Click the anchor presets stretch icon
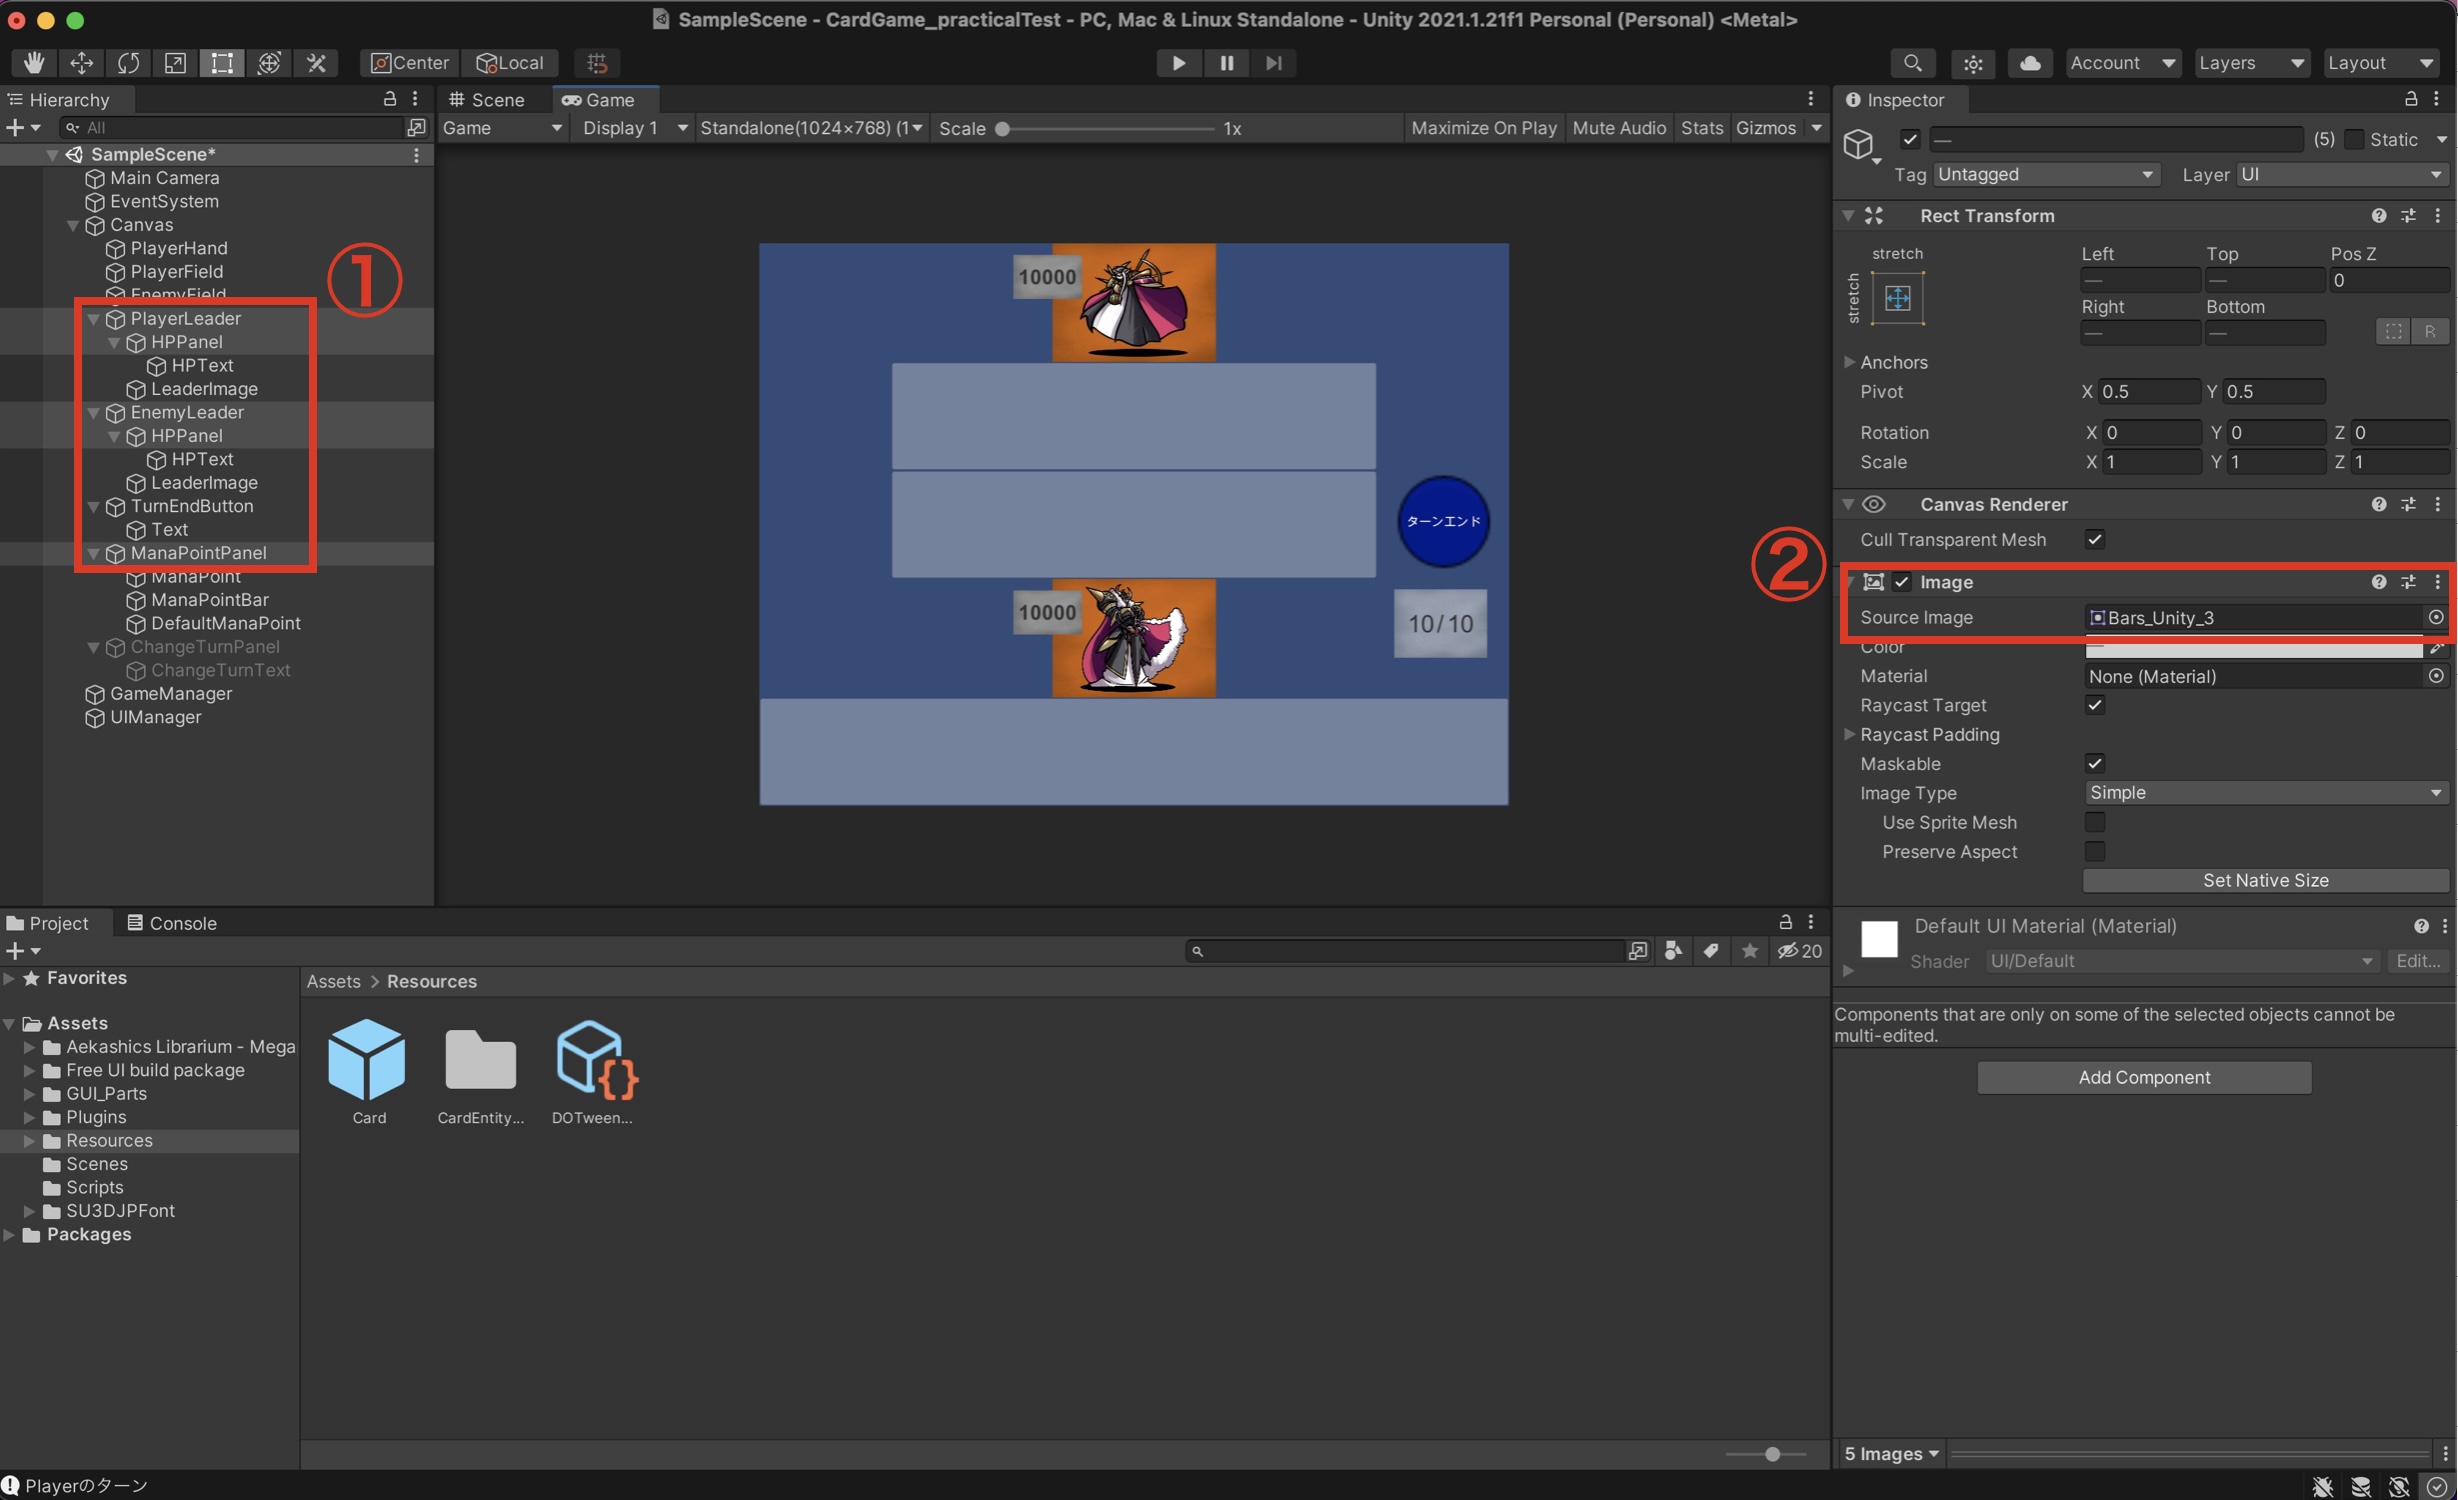Screen dimensions: 2458x1500 point(1897,297)
